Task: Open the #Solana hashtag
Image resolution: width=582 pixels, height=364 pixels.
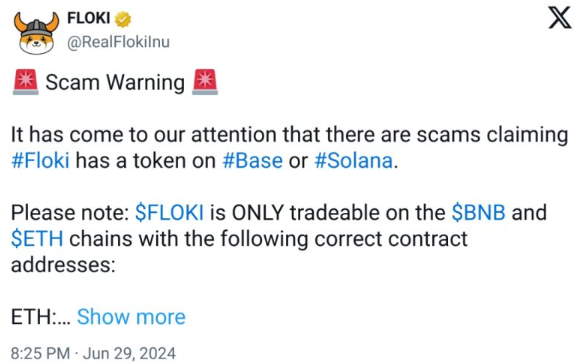Action: point(353,161)
